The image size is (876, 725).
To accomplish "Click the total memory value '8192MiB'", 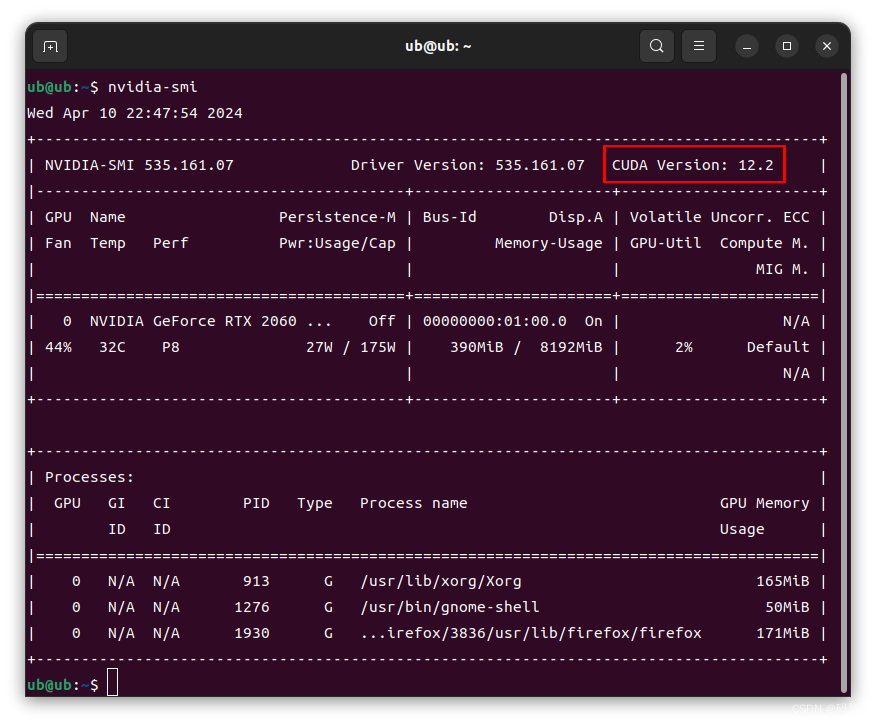I will click(x=571, y=347).
